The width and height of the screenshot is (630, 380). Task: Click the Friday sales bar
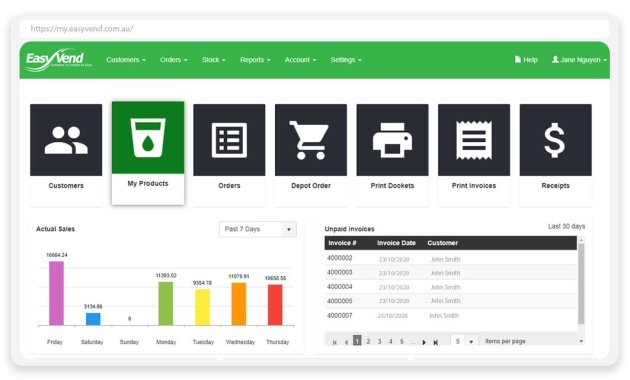point(56,293)
